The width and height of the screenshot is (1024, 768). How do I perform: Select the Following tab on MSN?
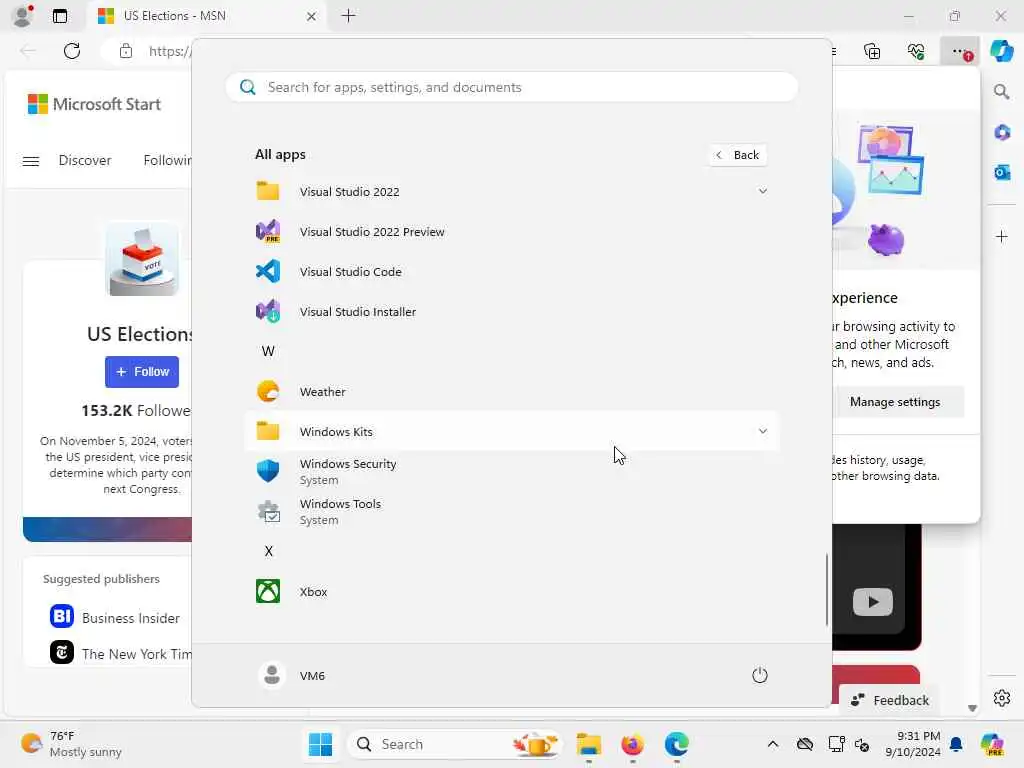pyautogui.click(x=167, y=161)
